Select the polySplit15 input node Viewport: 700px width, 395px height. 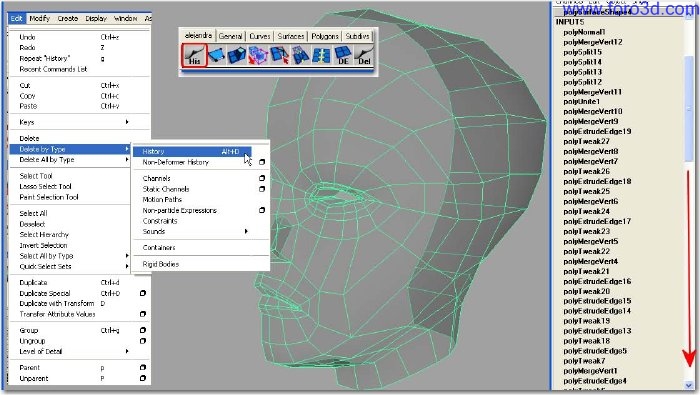[x=582, y=52]
